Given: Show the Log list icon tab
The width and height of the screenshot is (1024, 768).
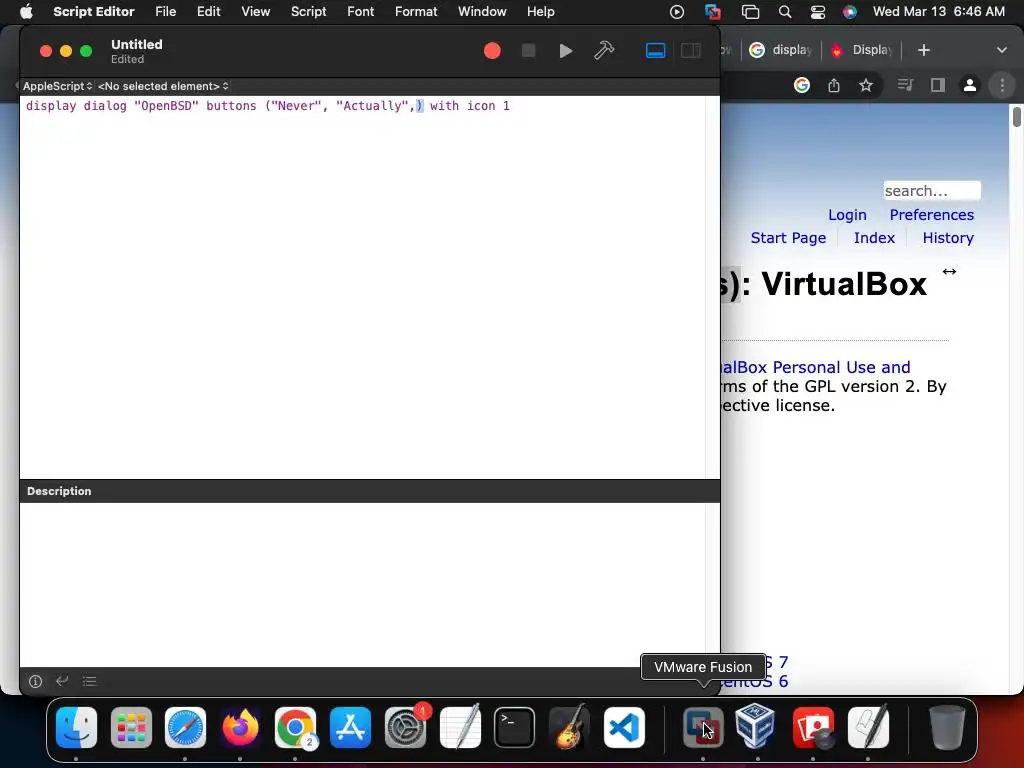Looking at the screenshot, I should pos(89,681).
